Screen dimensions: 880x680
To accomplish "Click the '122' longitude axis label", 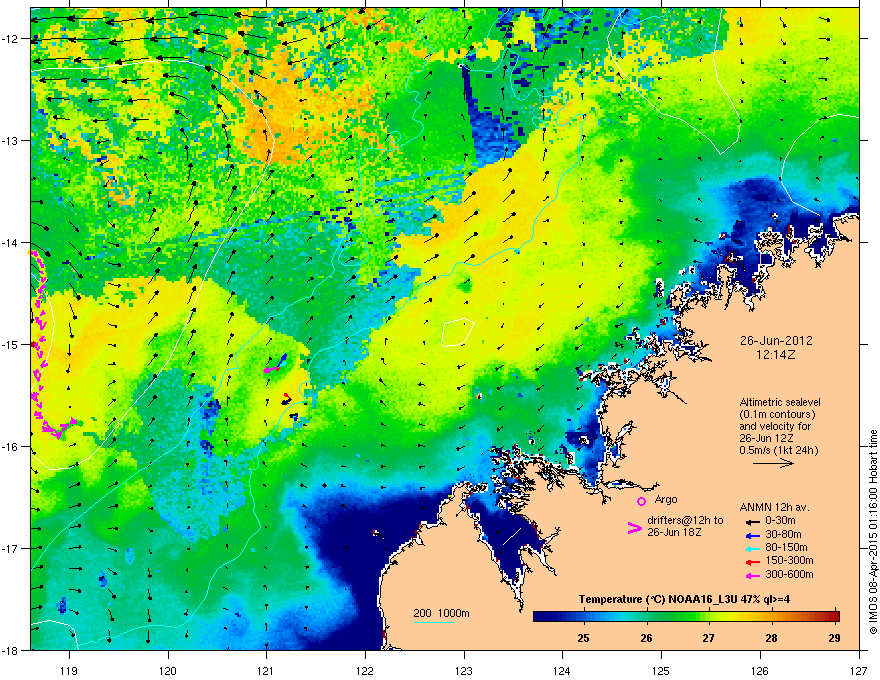I will [x=365, y=670].
